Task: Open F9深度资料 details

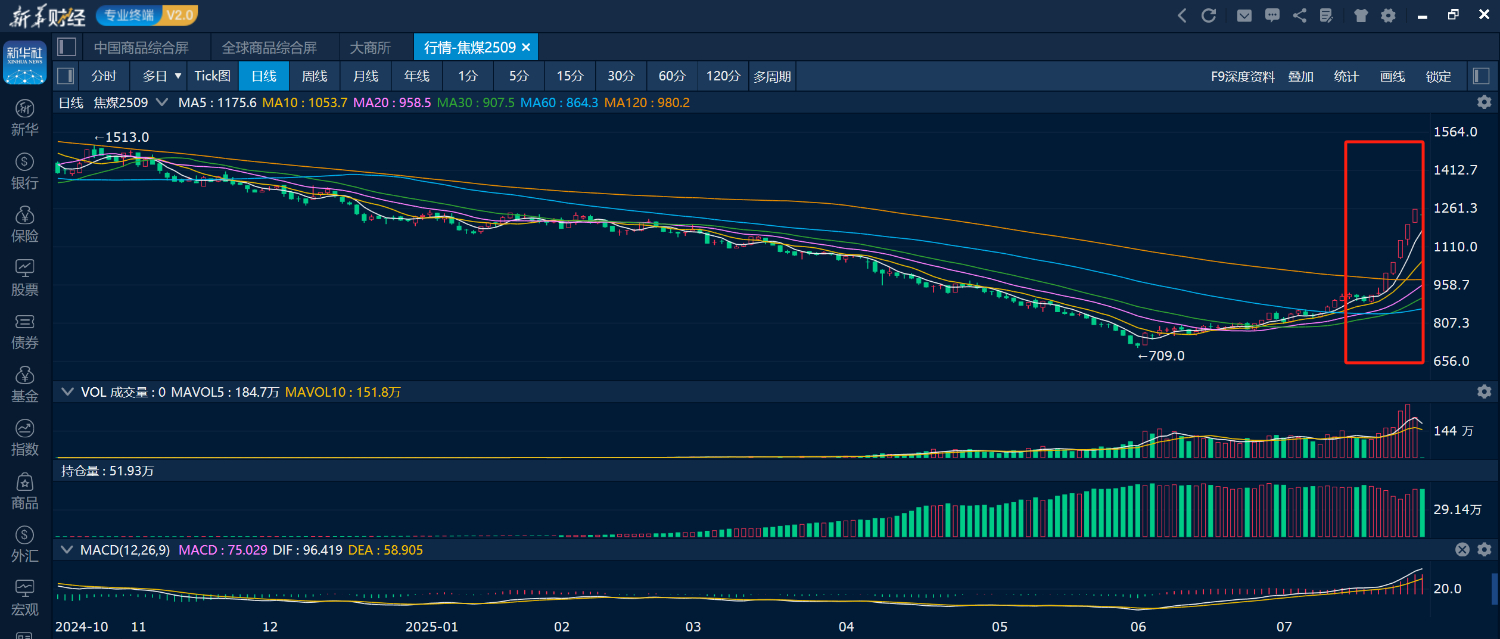Action: [1242, 76]
